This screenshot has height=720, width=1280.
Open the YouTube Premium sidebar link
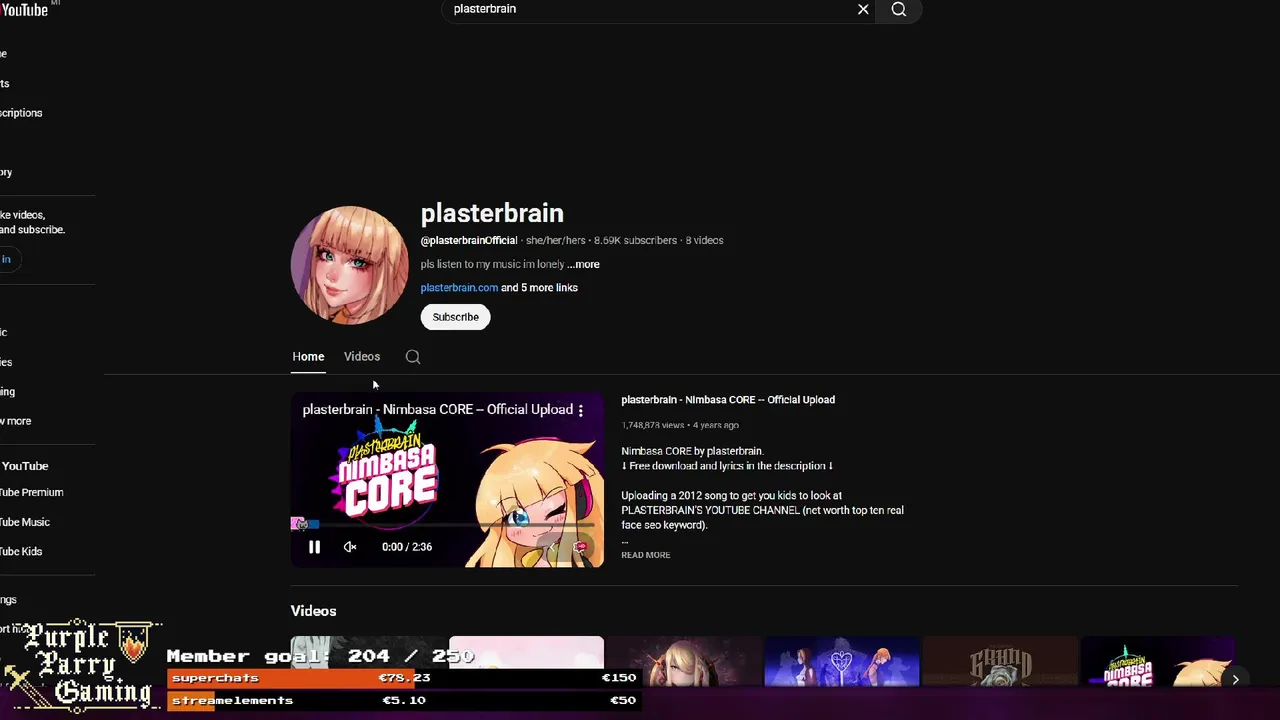pyautogui.click(x=31, y=493)
